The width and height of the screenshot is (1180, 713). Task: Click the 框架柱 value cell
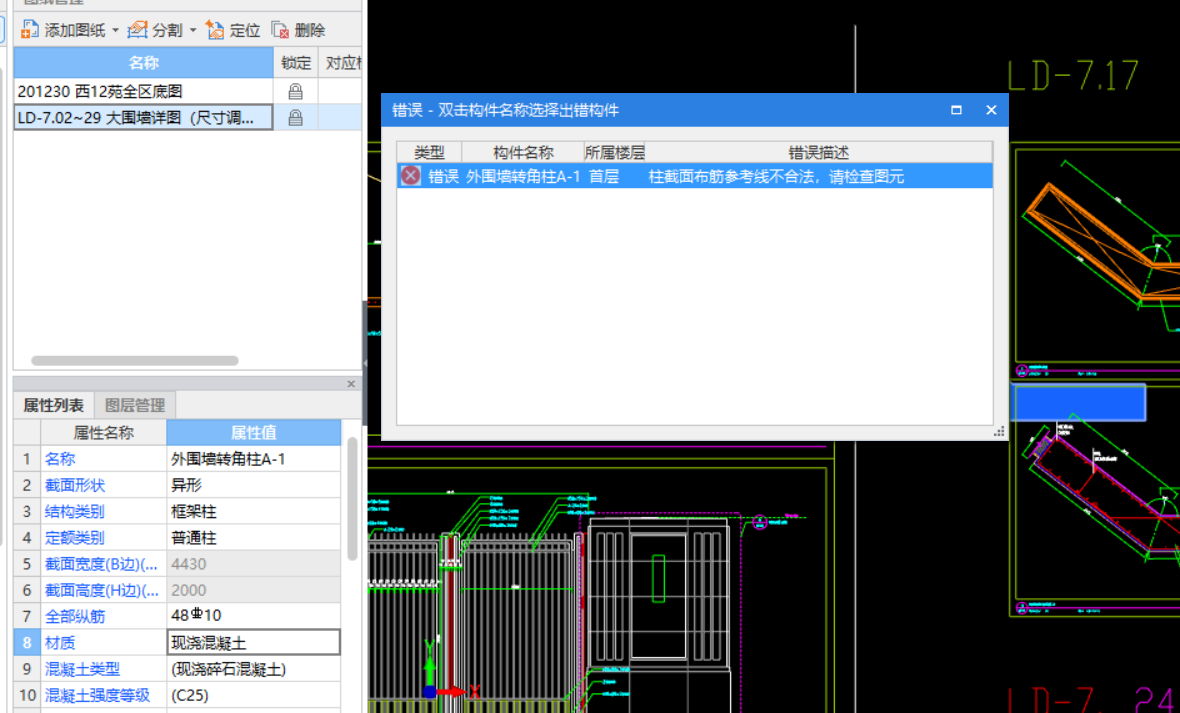pos(254,511)
